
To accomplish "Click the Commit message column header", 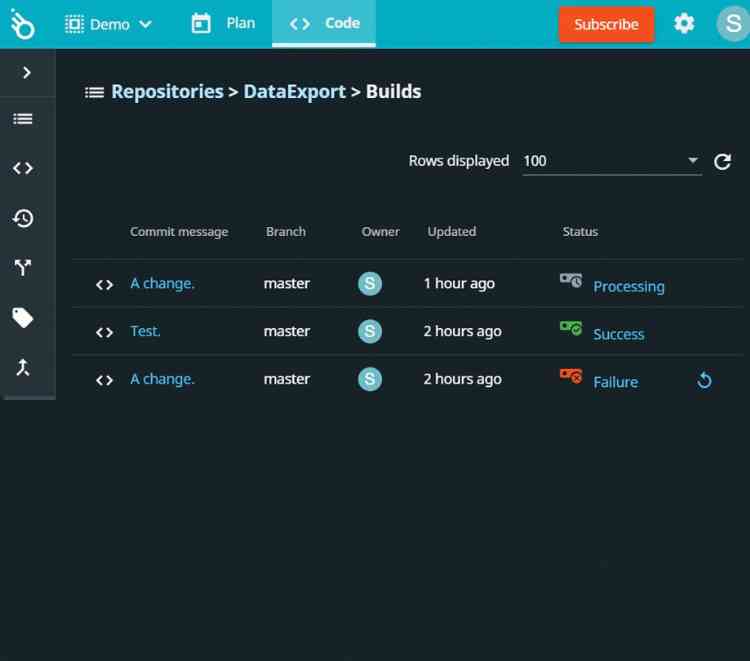I will coord(179,232).
